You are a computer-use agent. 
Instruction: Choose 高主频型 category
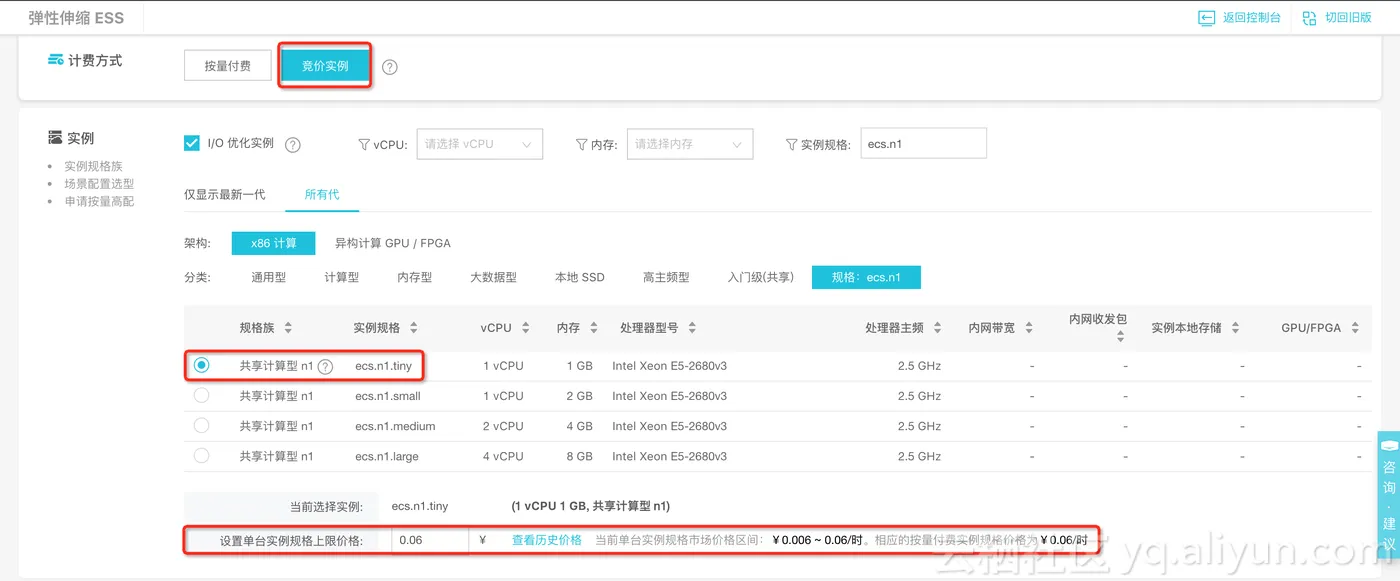pyautogui.click(x=667, y=277)
